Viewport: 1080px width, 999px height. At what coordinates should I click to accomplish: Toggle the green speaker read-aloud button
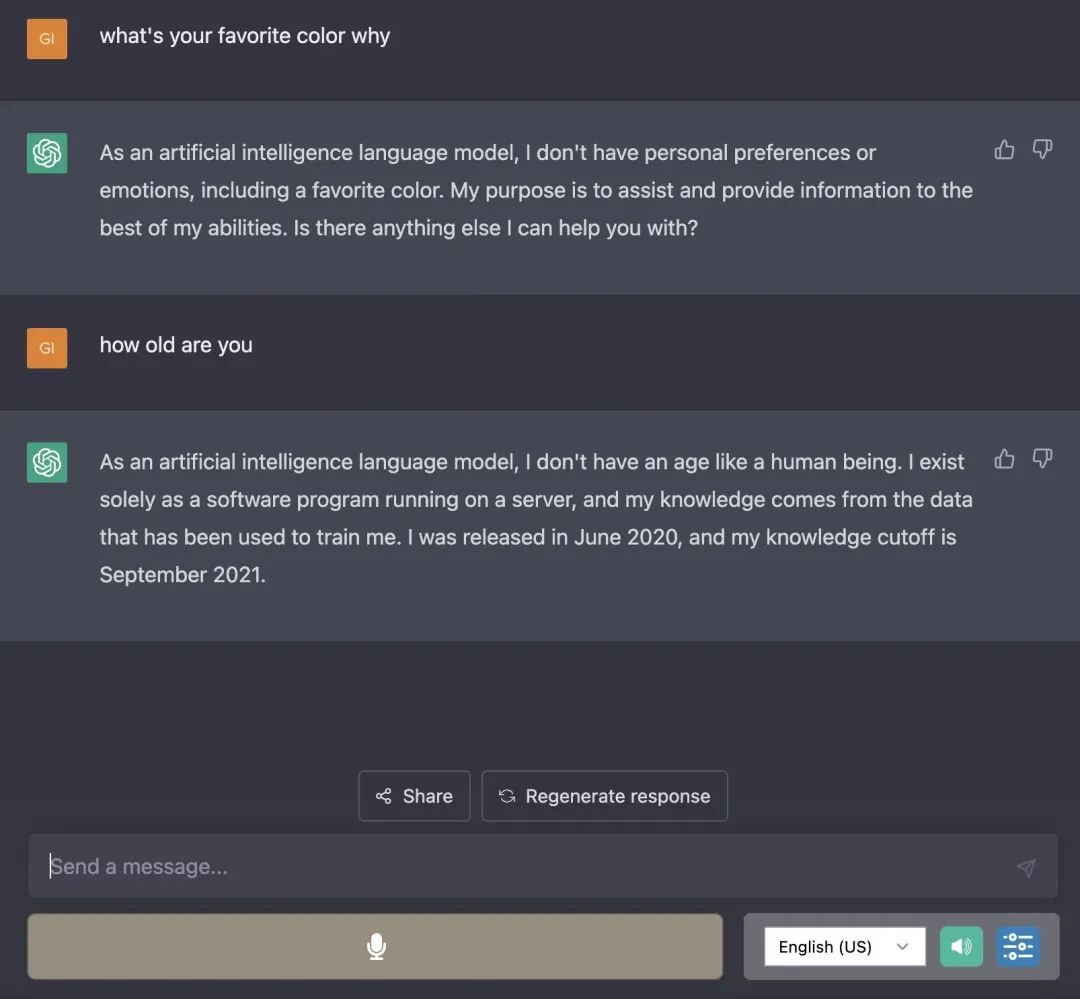[x=961, y=946]
